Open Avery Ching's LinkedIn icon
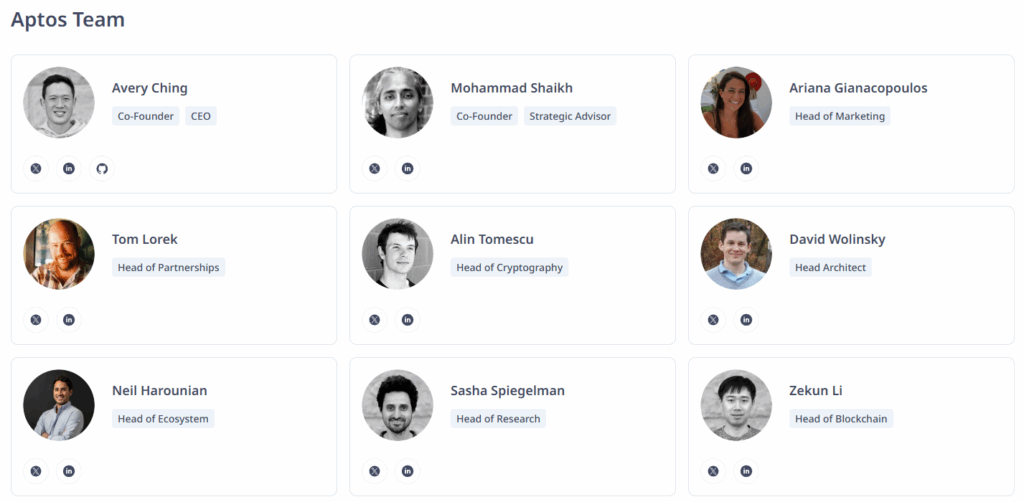 [x=69, y=168]
